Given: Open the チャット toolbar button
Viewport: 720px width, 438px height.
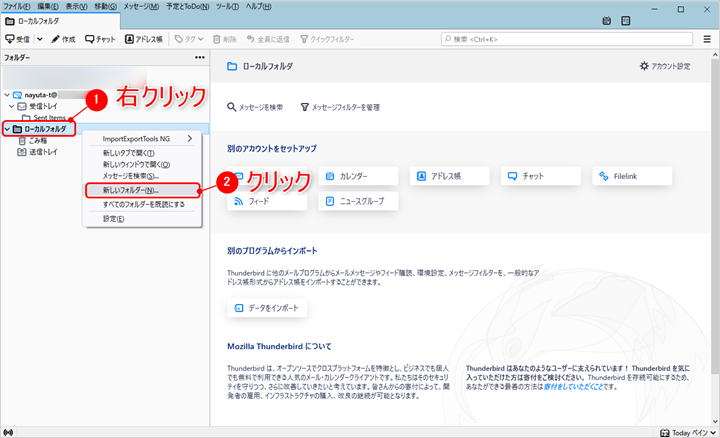Looking at the screenshot, I should 100,39.
